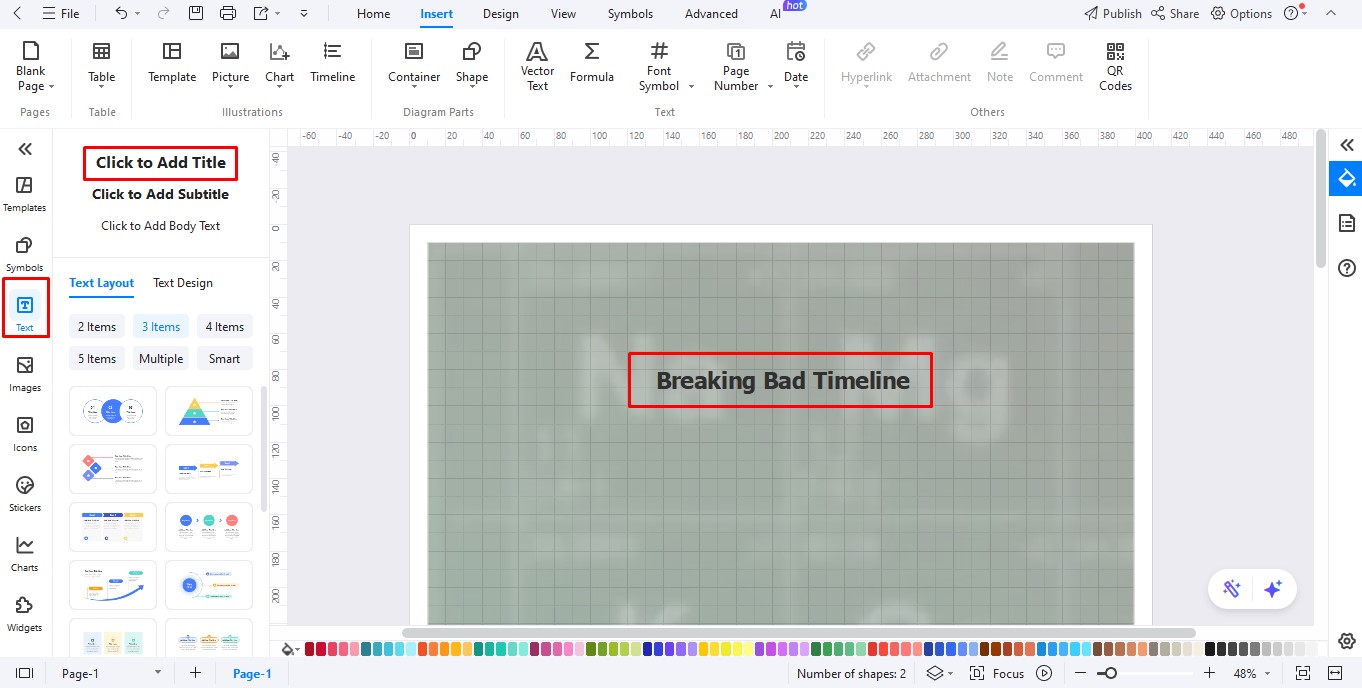Open Options in the title bar
Image resolution: width=1362 pixels, height=688 pixels.
(x=1241, y=13)
